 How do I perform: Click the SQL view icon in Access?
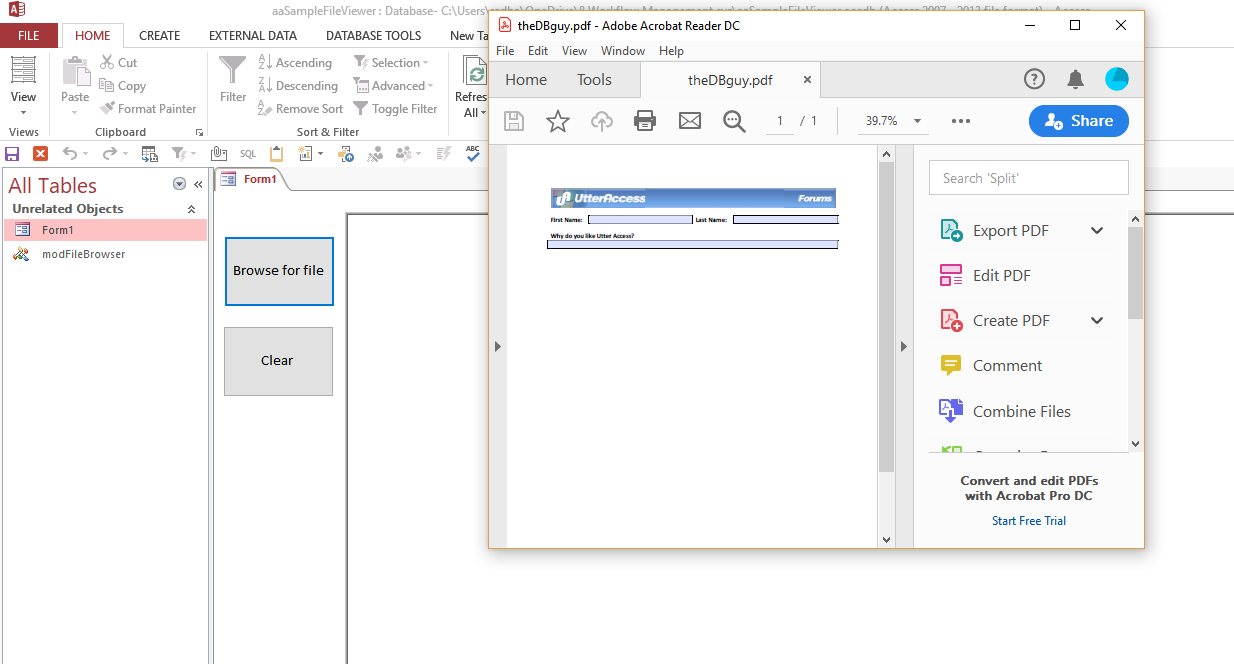click(x=247, y=153)
